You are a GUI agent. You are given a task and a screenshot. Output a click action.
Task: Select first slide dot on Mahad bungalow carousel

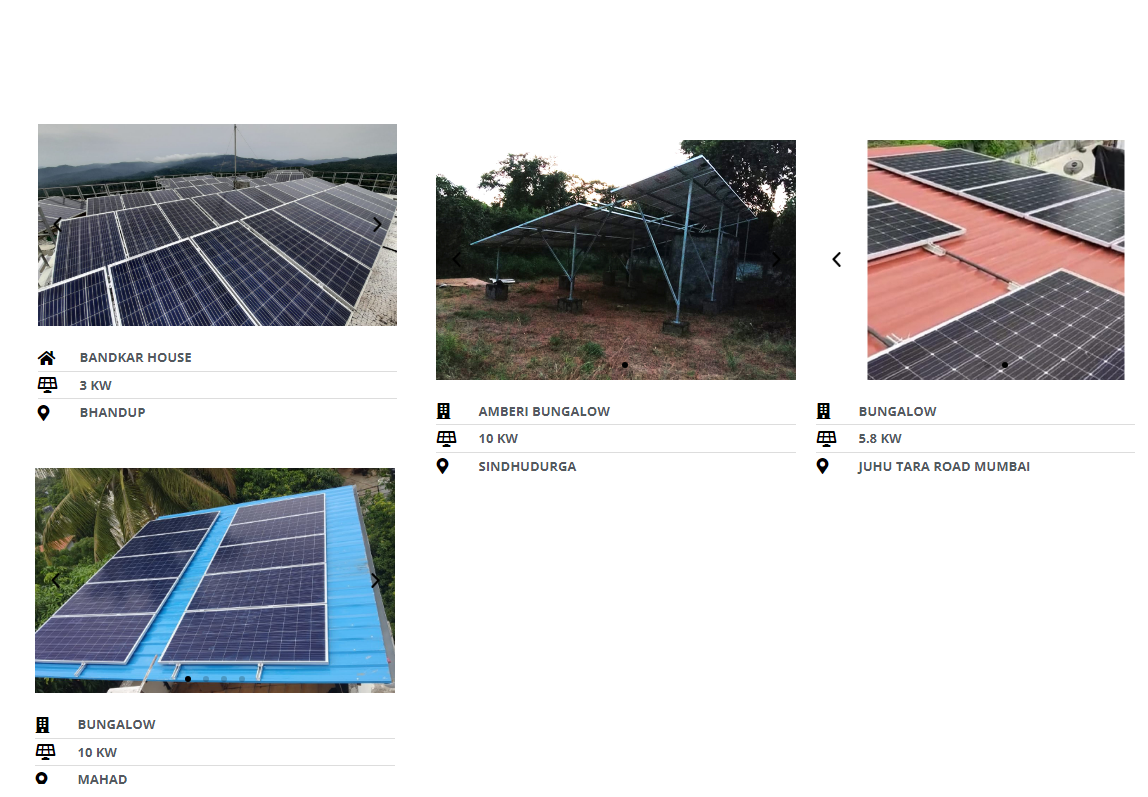pyautogui.click(x=188, y=679)
